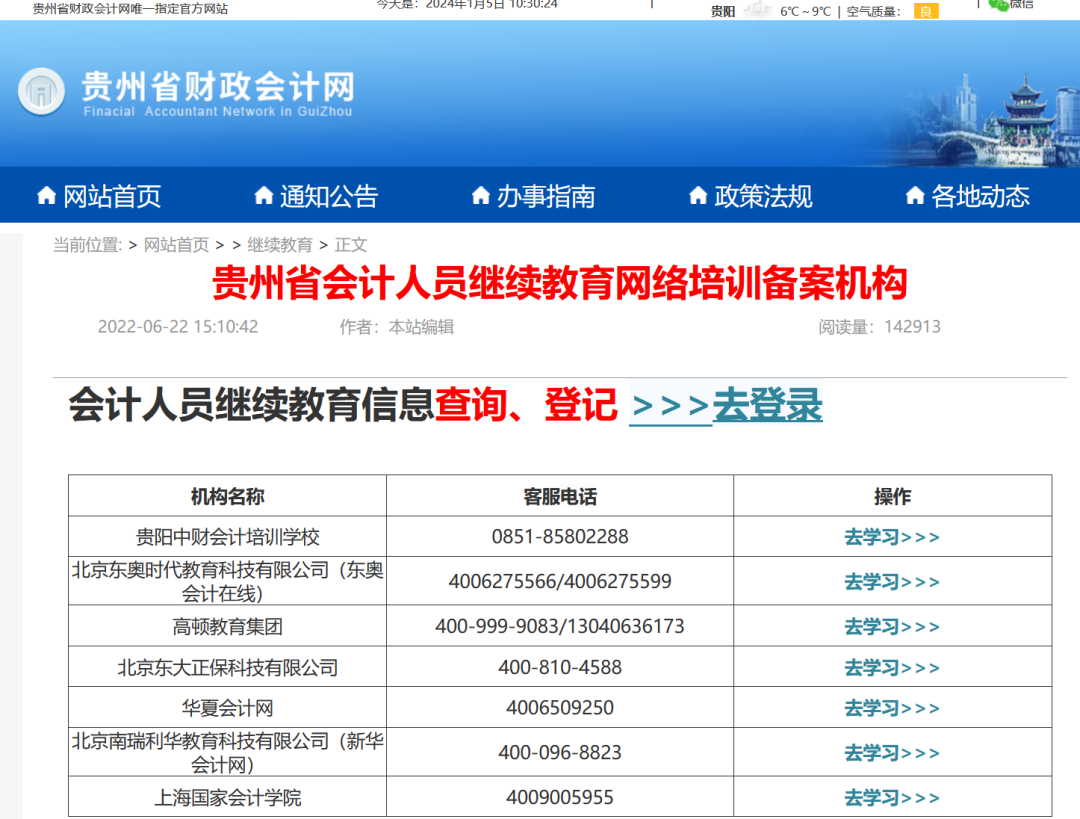Click the 去登录 login link
The width and height of the screenshot is (1080, 819).
[x=767, y=406]
